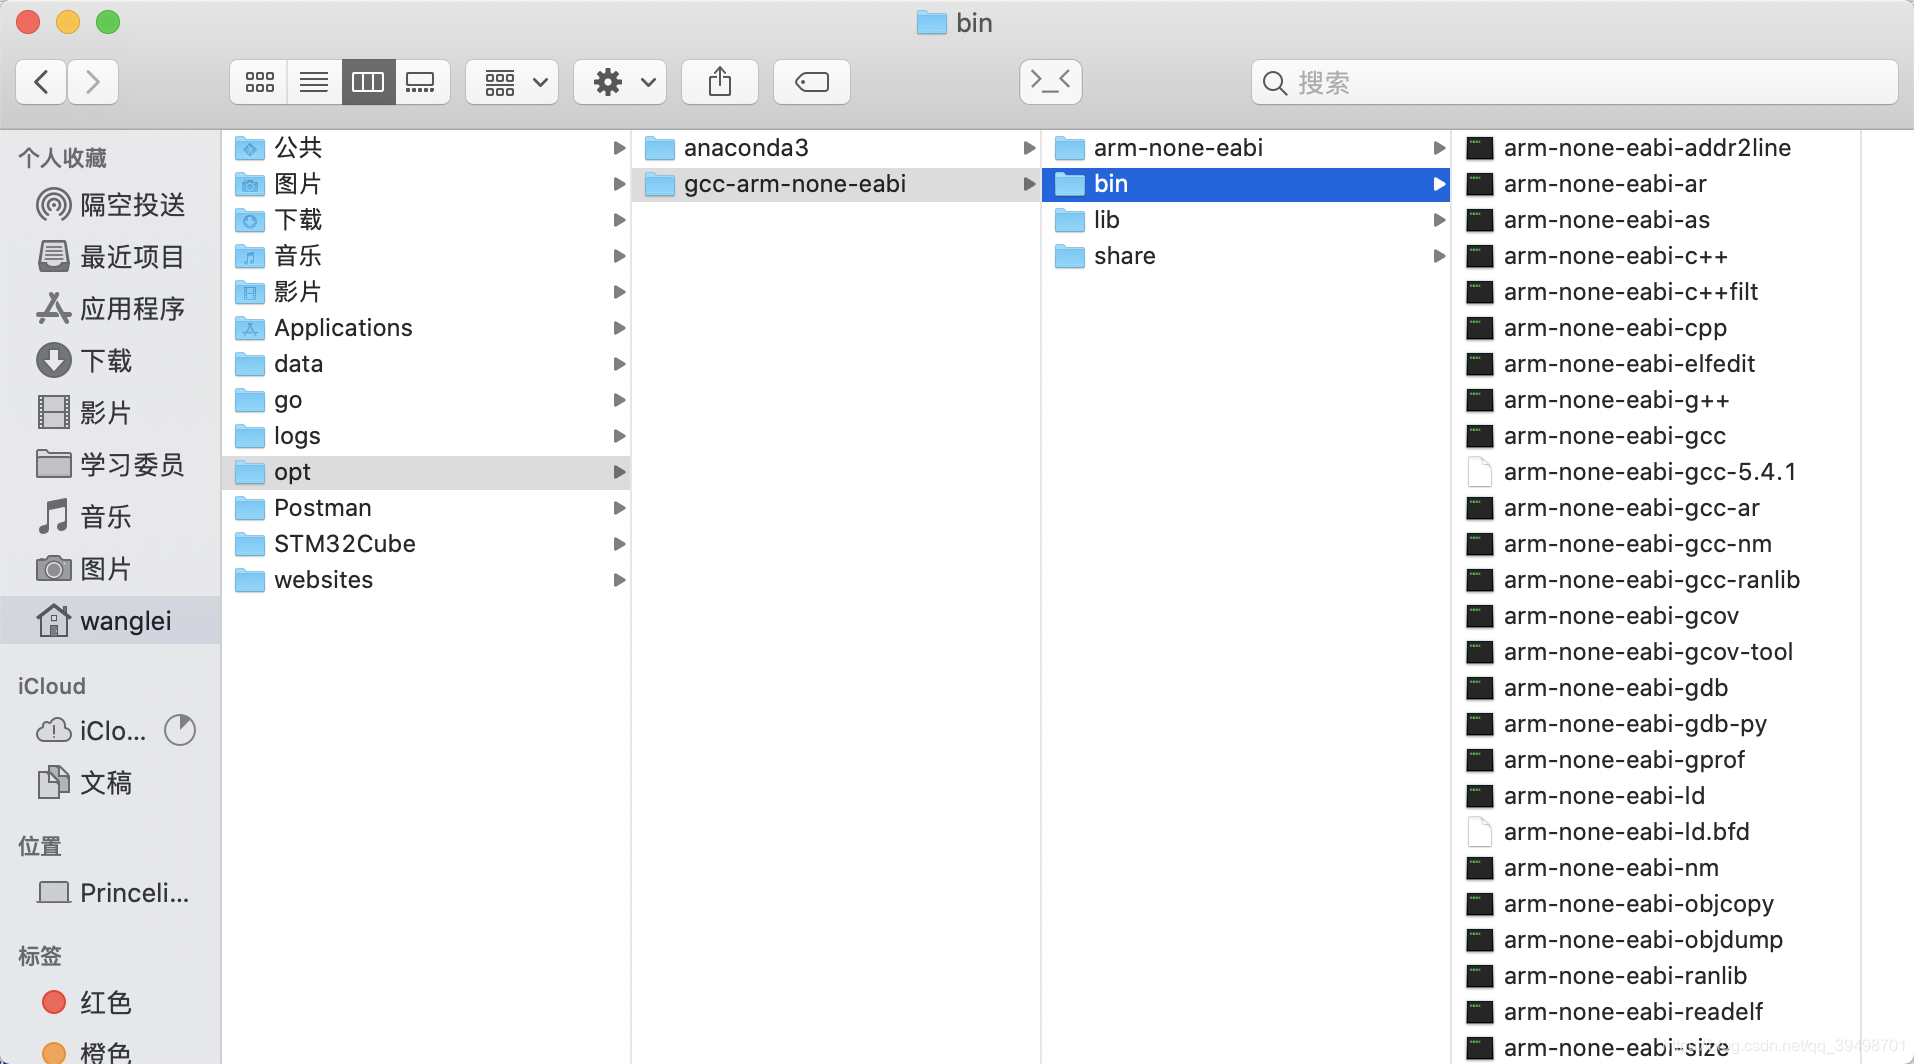Click the iCloud storage progress indicator
The height and width of the screenshot is (1064, 1914).
[180, 730]
